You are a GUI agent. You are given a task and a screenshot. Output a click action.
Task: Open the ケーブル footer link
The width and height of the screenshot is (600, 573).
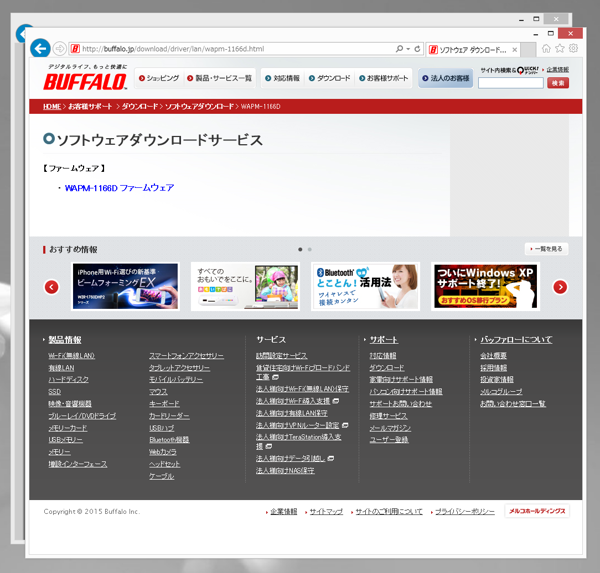(161, 476)
